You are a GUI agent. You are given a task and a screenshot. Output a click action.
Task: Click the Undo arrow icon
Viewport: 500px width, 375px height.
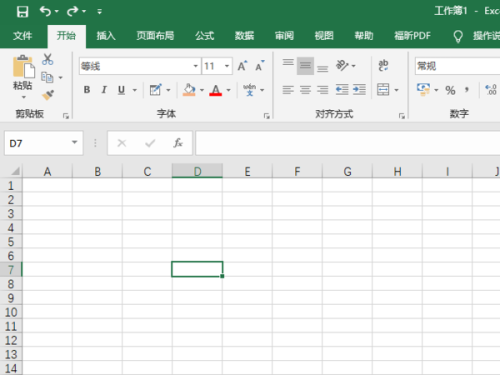point(45,11)
